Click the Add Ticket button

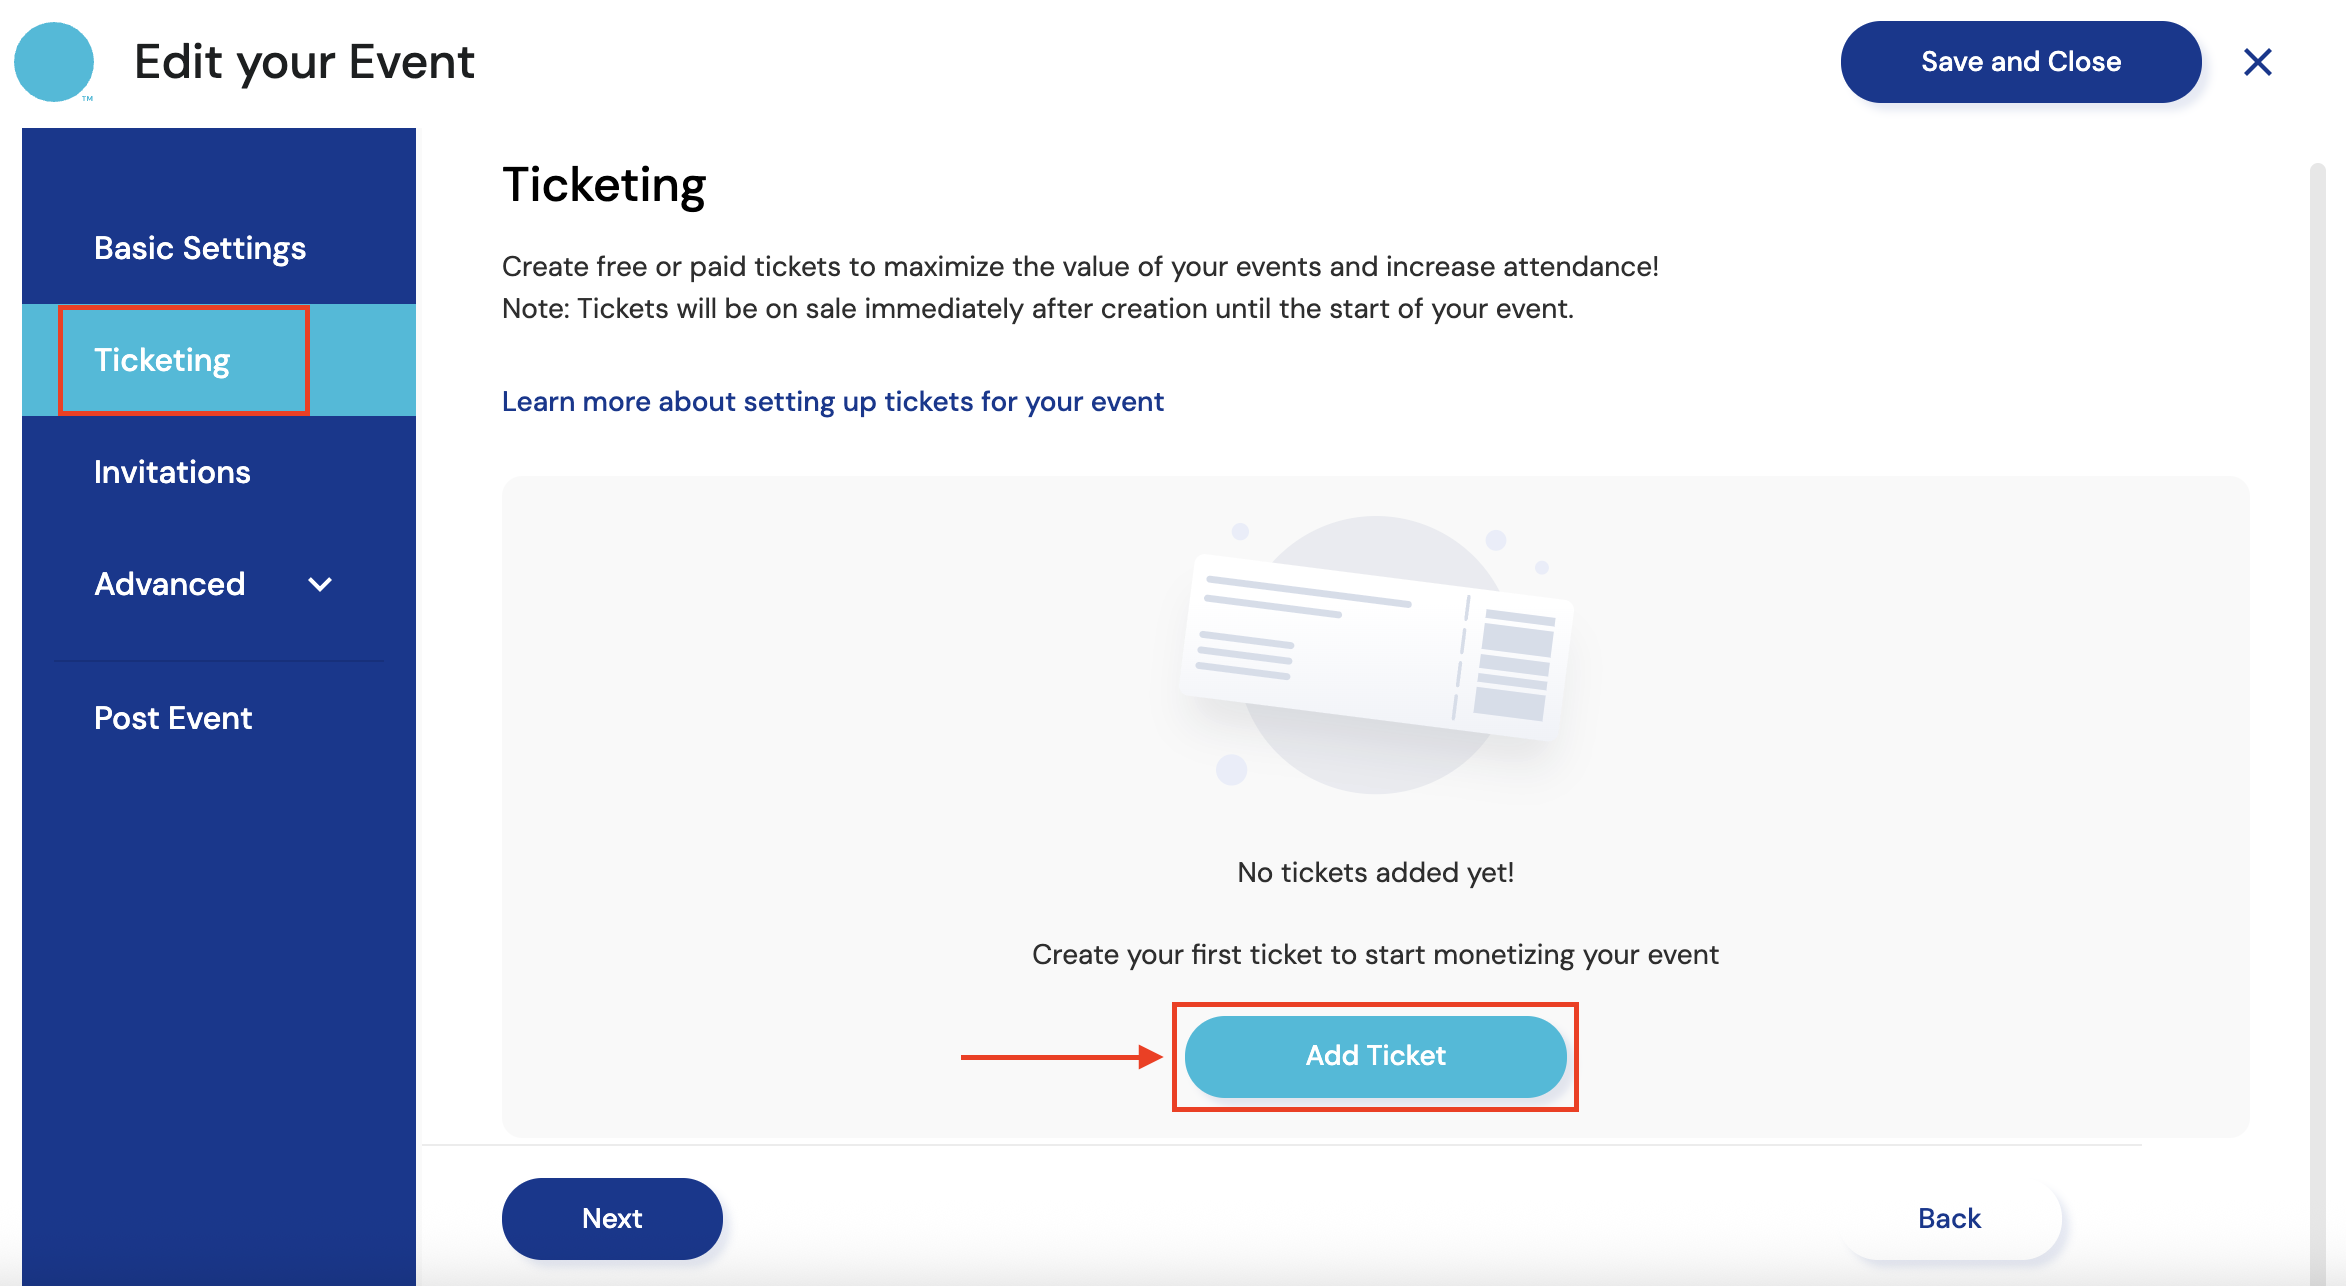tap(1375, 1056)
